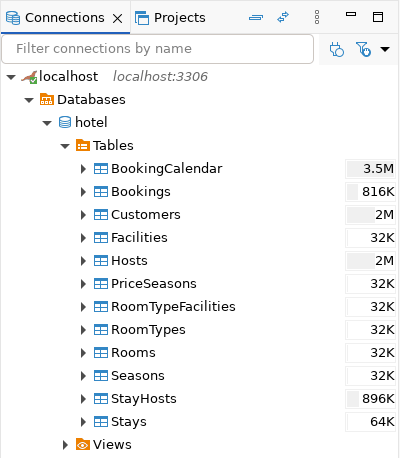Click the show connected only plug icon
The width and height of the screenshot is (400, 458).
click(x=336, y=50)
